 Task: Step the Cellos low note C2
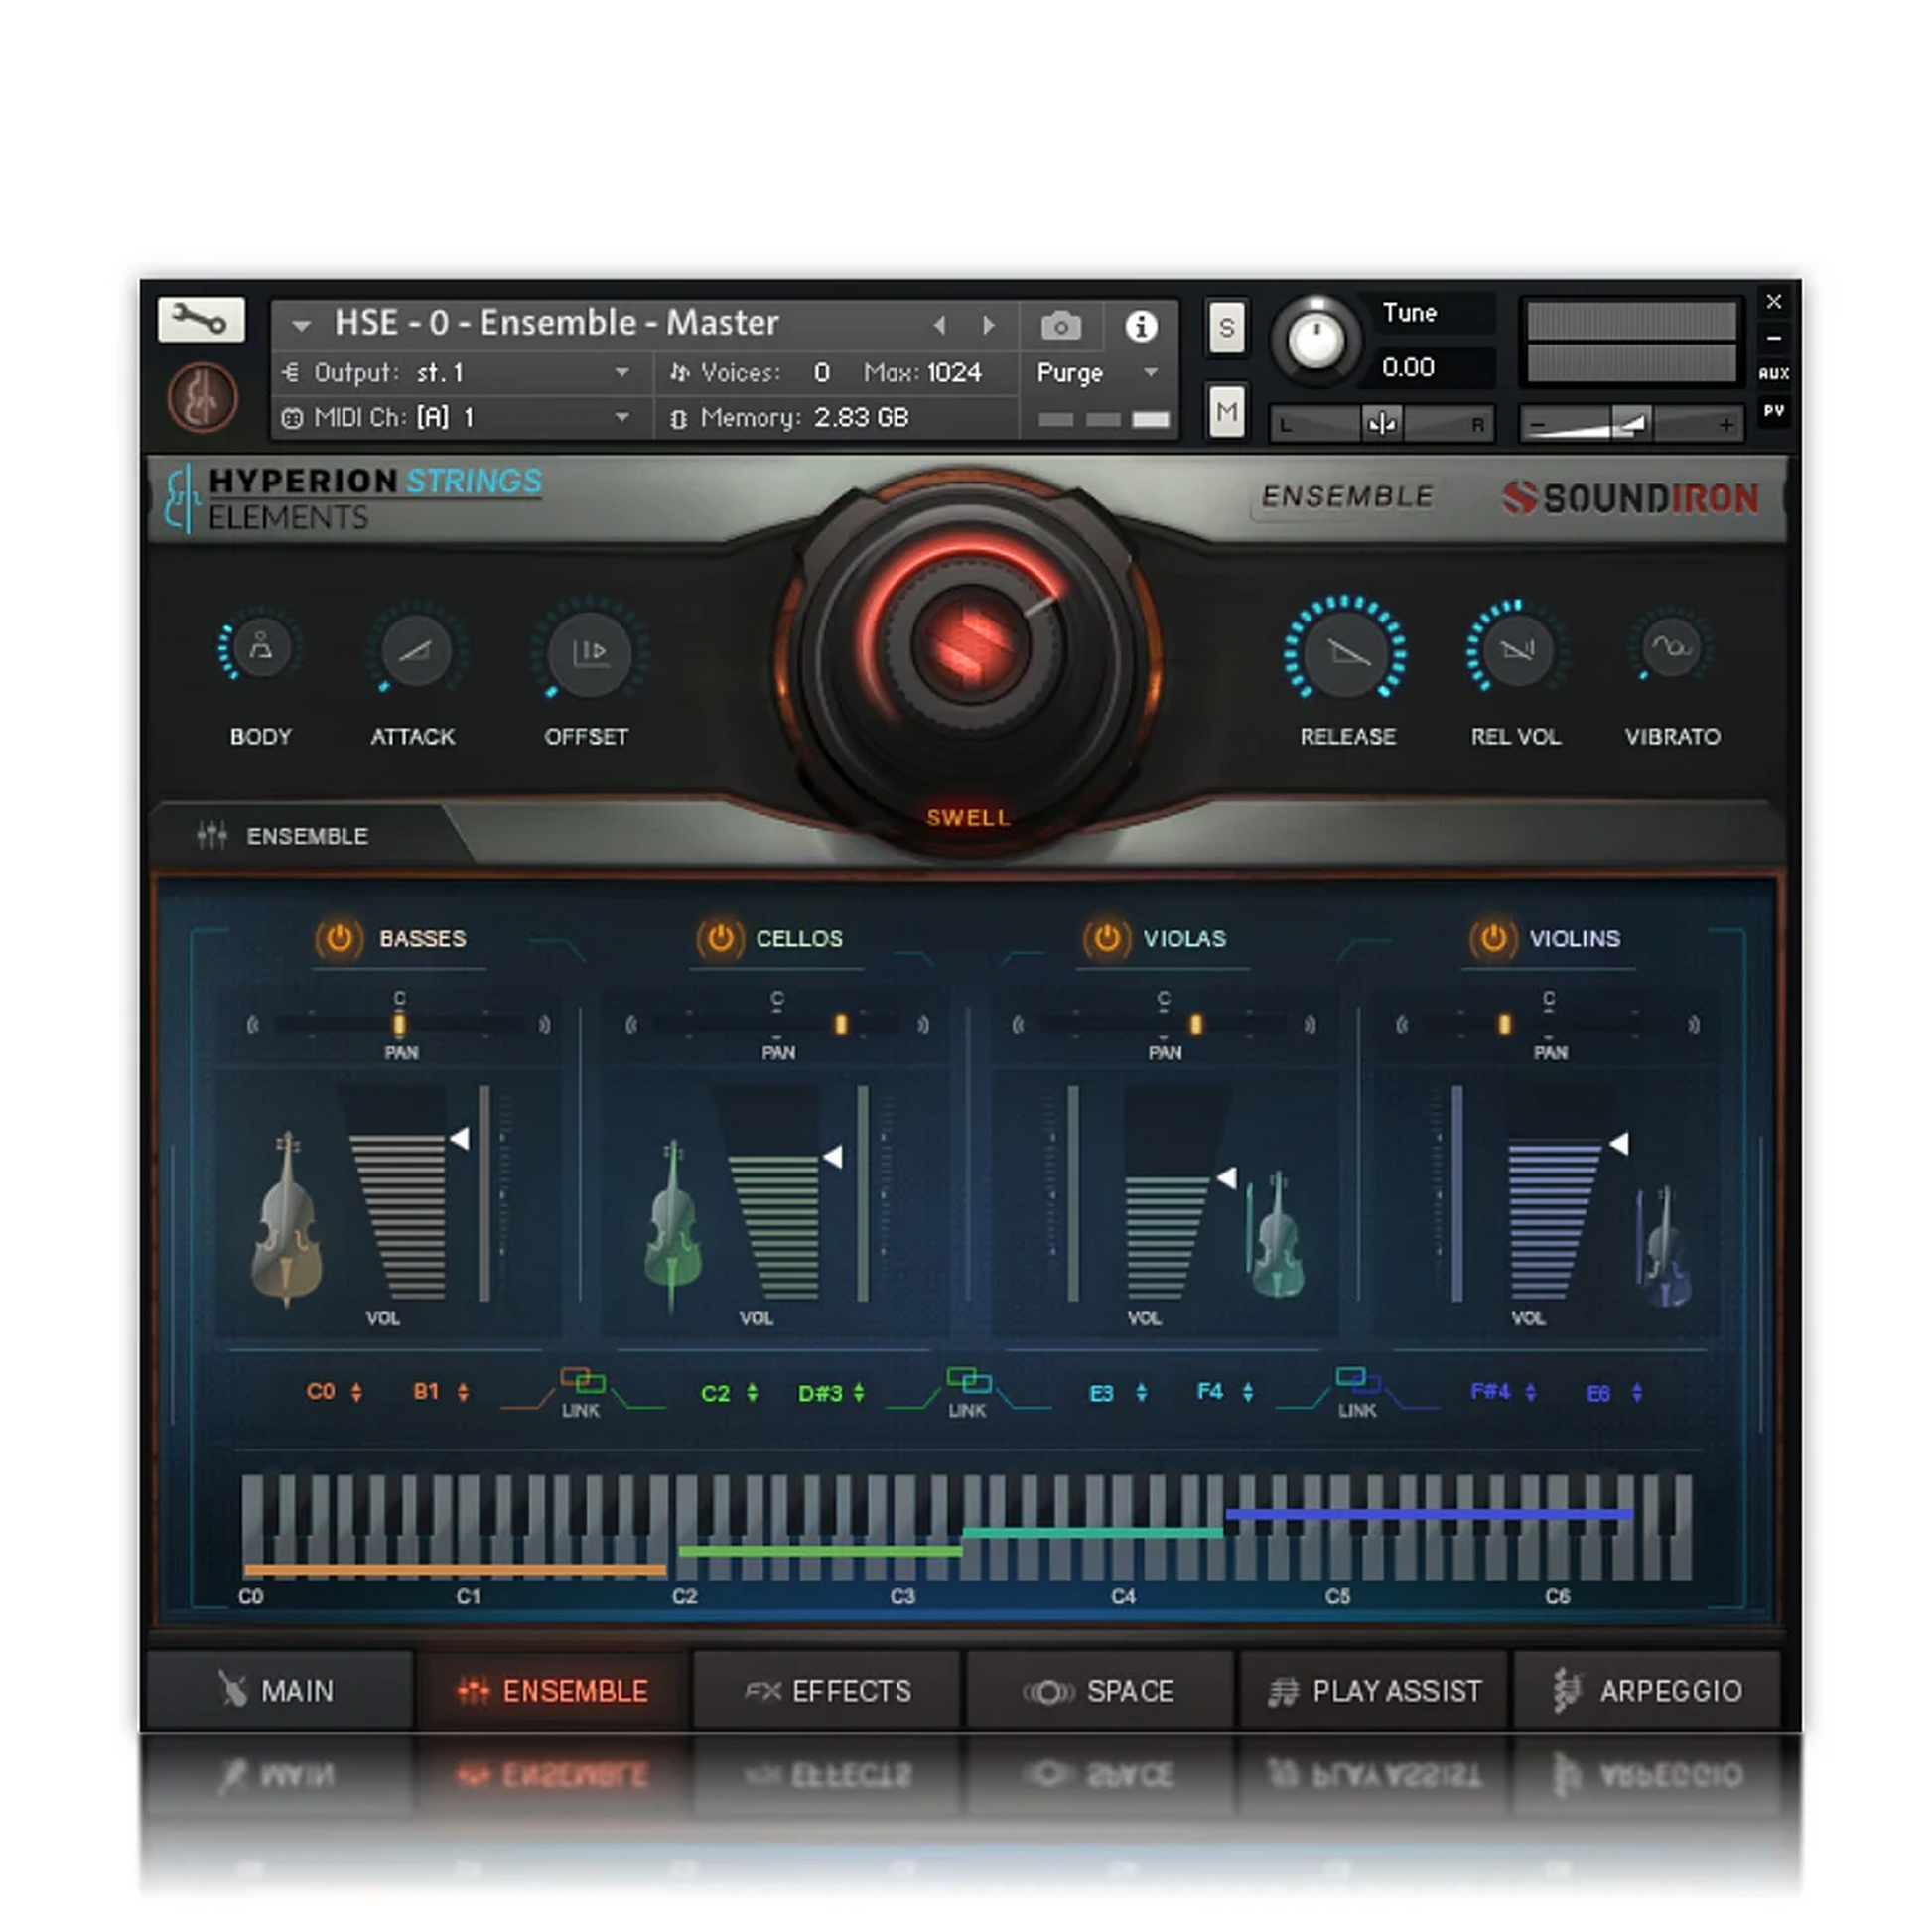[752, 1392]
